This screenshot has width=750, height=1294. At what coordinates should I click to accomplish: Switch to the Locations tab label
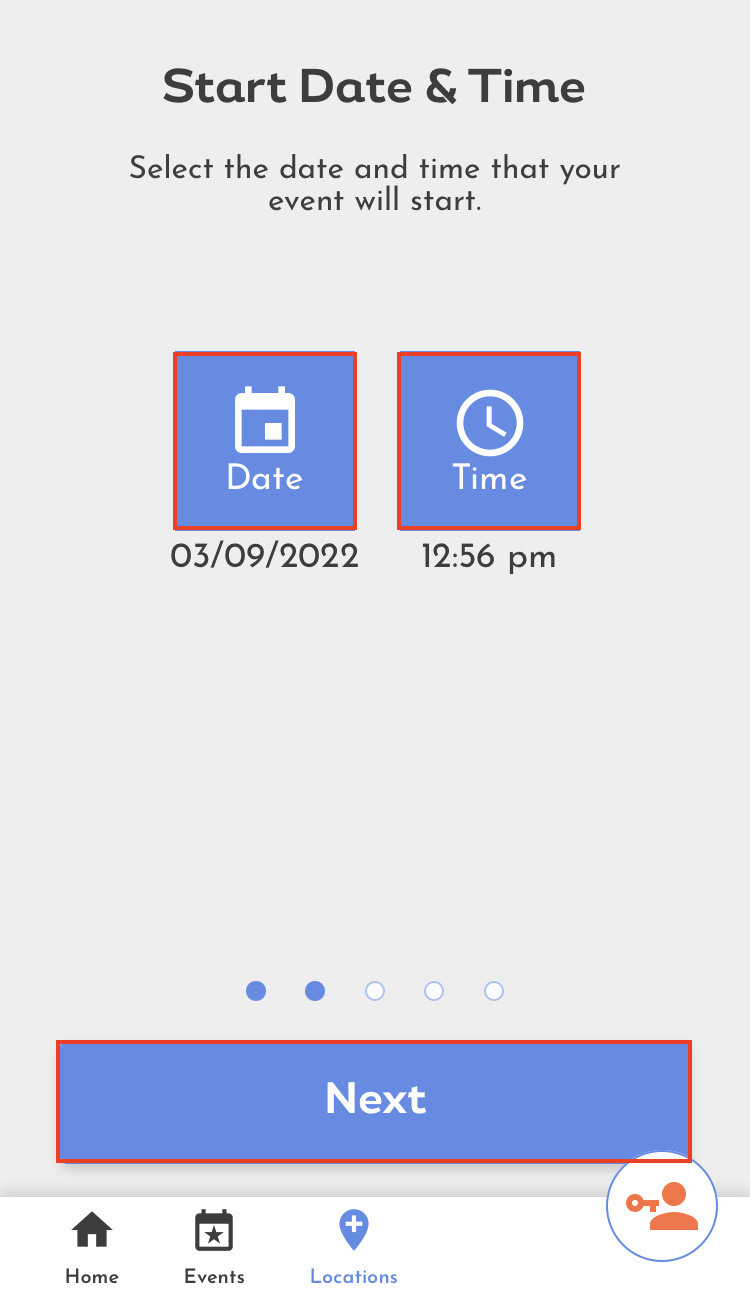click(354, 1277)
